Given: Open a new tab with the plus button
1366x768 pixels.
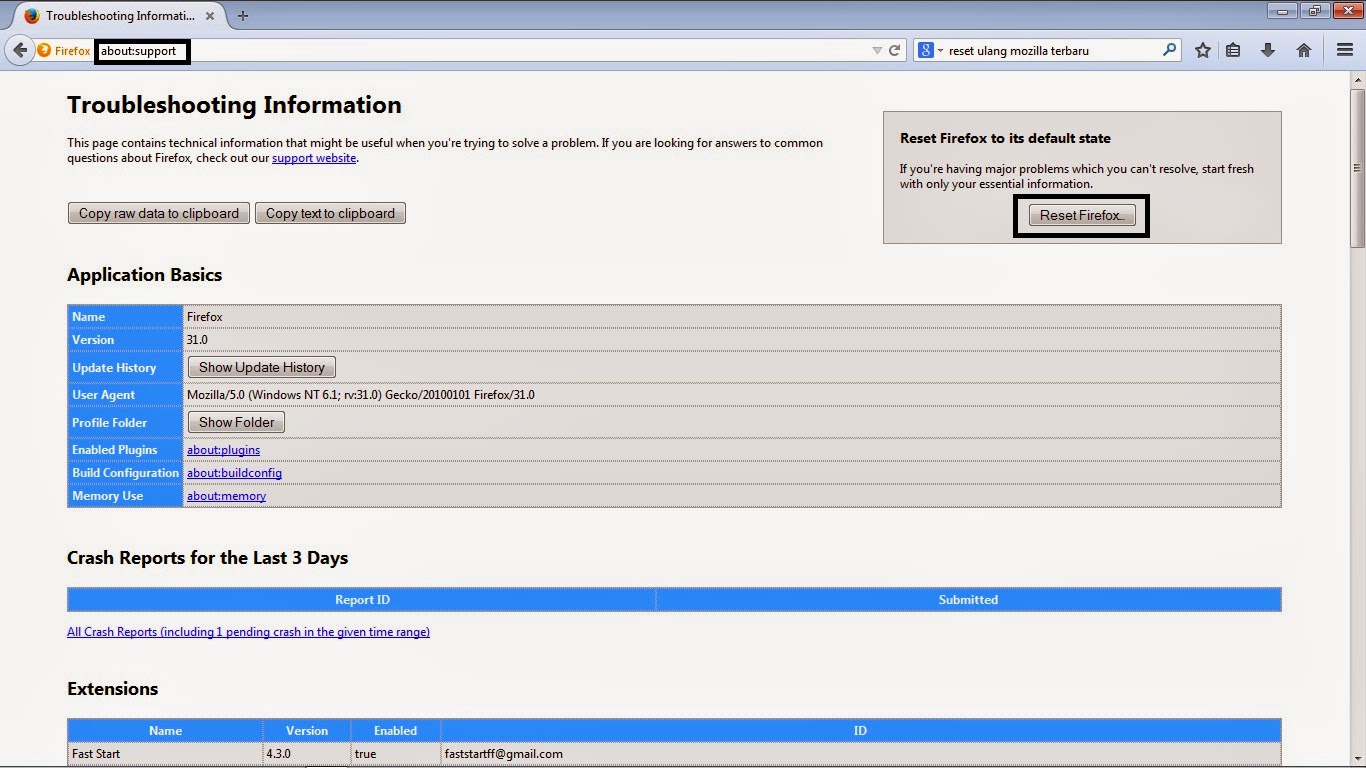Looking at the screenshot, I should (243, 15).
